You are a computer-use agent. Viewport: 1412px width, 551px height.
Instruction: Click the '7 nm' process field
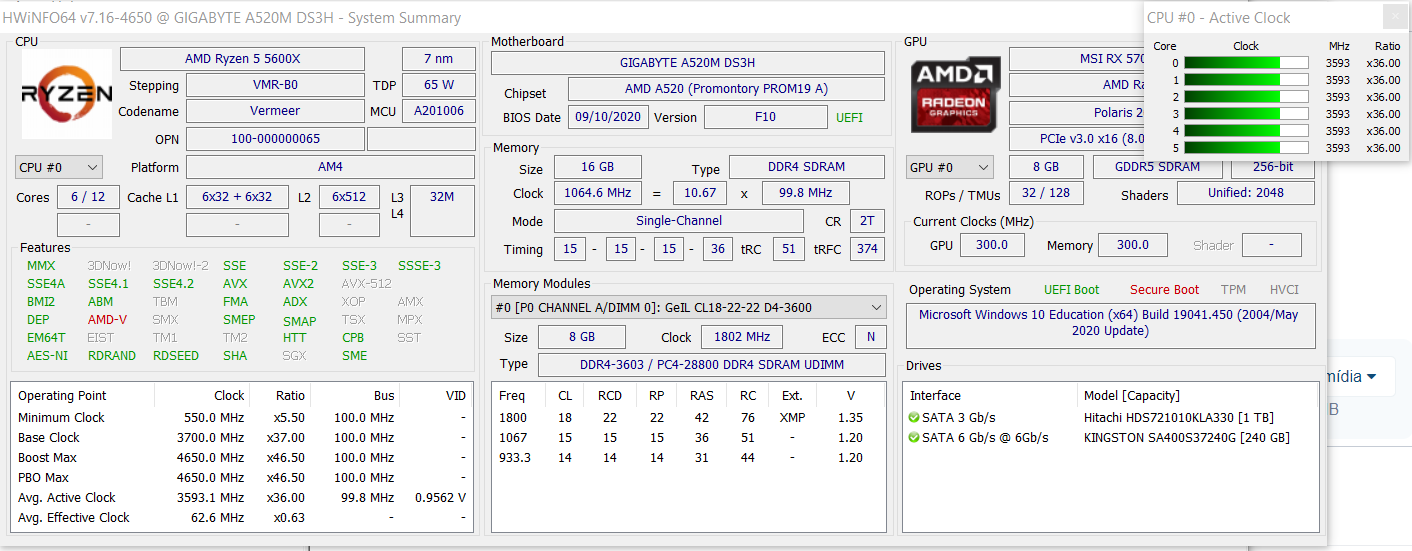438,59
